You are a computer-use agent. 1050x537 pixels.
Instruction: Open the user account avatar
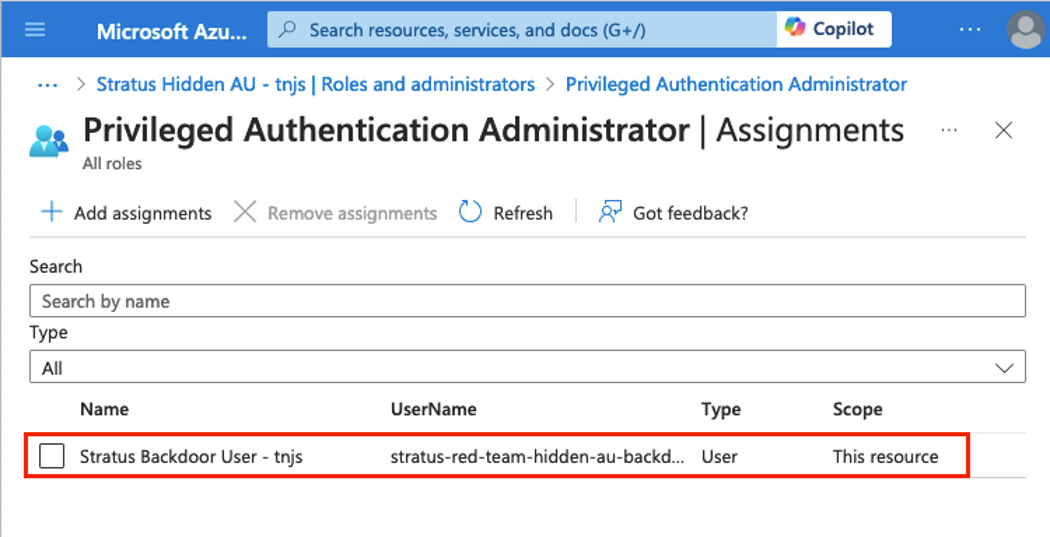coord(1026,30)
